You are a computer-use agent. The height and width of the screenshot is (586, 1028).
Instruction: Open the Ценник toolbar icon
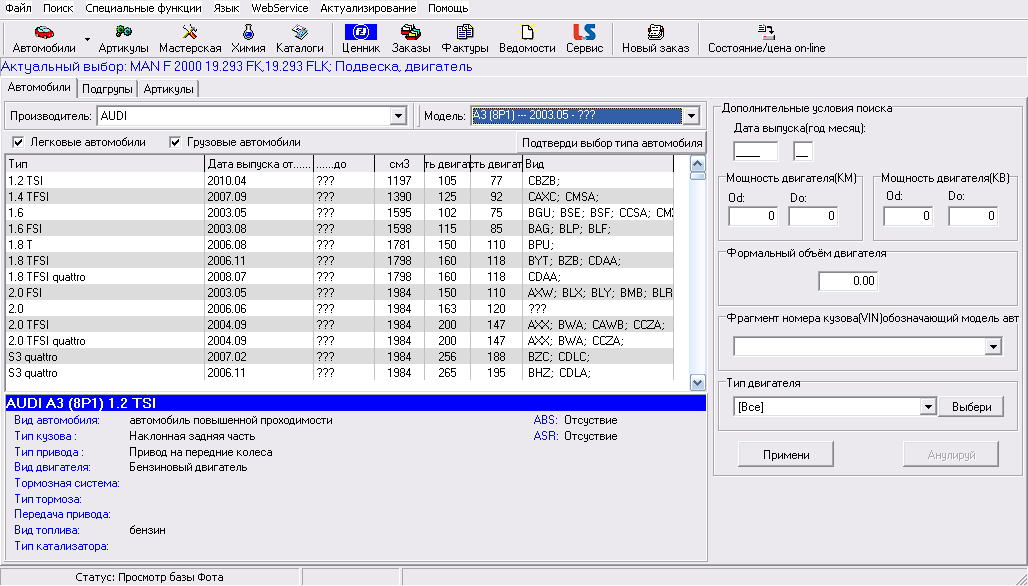(x=361, y=39)
